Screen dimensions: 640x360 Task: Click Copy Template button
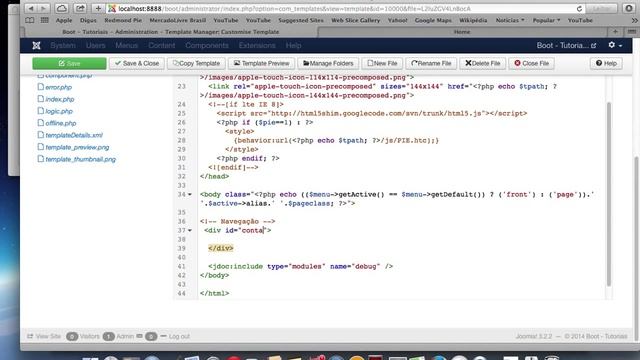[196, 63]
